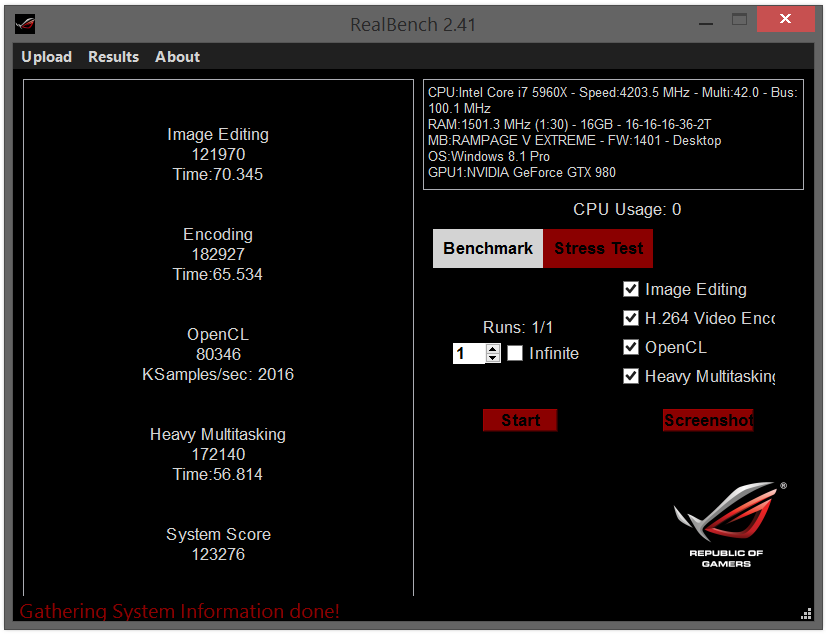The height and width of the screenshot is (634, 826).
Task: Switch to the Benchmark tab
Action: pyautogui.click(x=488, y=249)
